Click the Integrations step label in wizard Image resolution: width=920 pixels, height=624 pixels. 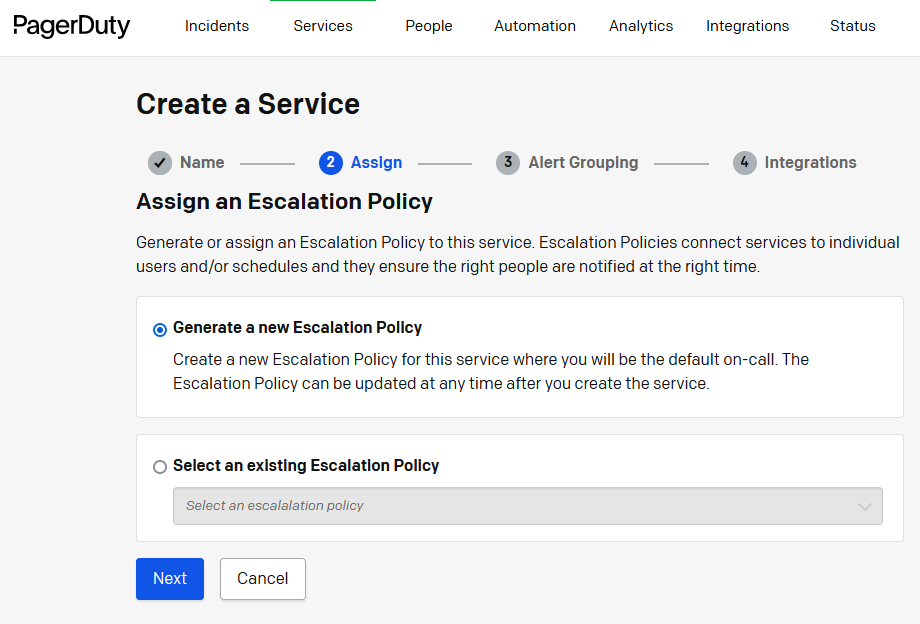tap(810, 163)
